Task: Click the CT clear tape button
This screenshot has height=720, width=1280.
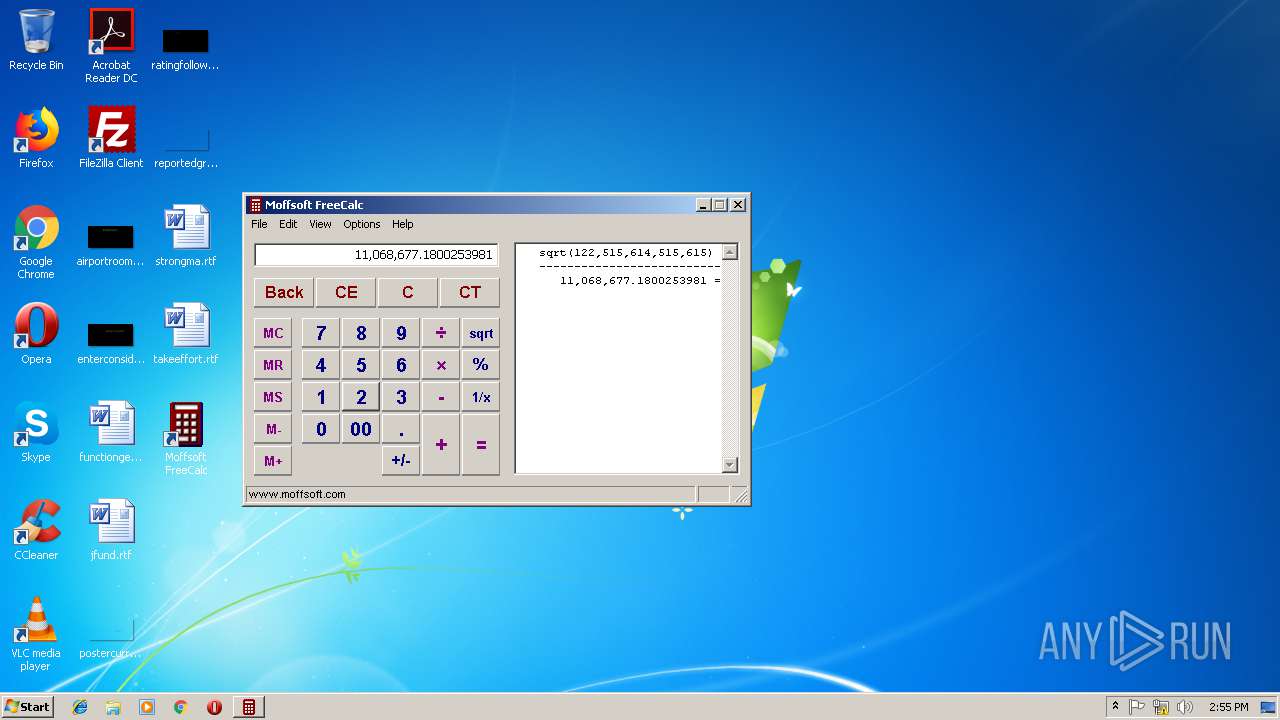Action: [x=470, y=292]
